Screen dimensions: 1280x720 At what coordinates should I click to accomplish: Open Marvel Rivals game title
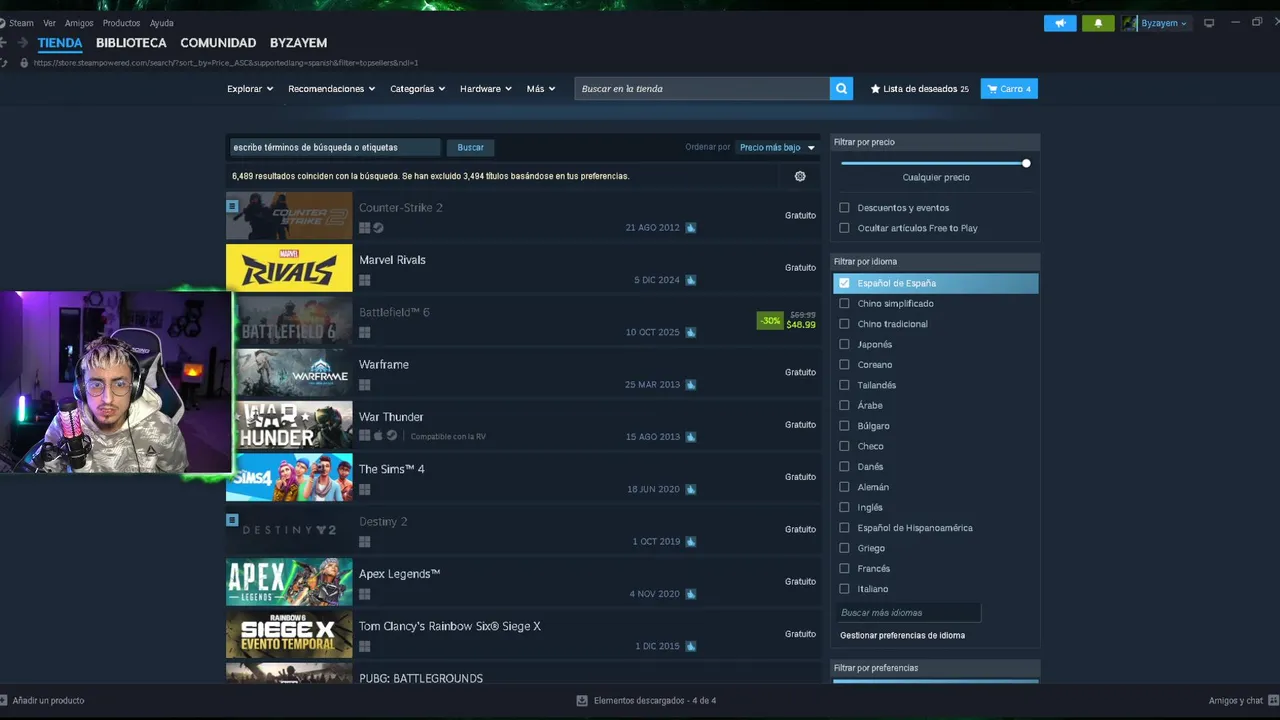coord(392,260)
